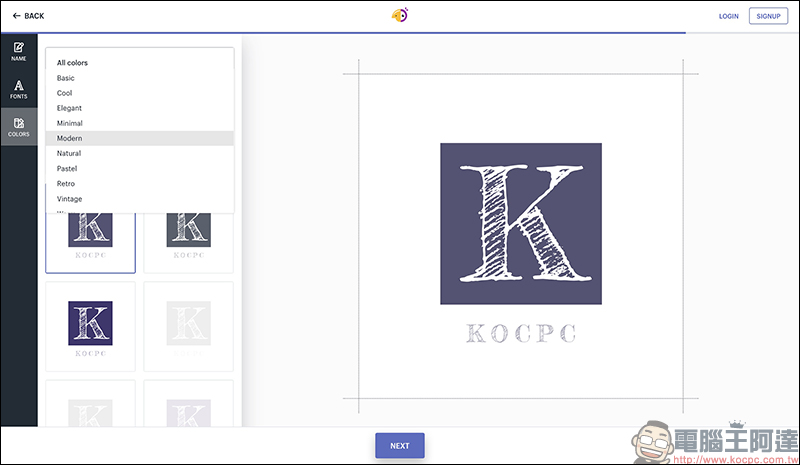Proceed with the NEXT button
This screenshot has height=465, width=800.
400,446
